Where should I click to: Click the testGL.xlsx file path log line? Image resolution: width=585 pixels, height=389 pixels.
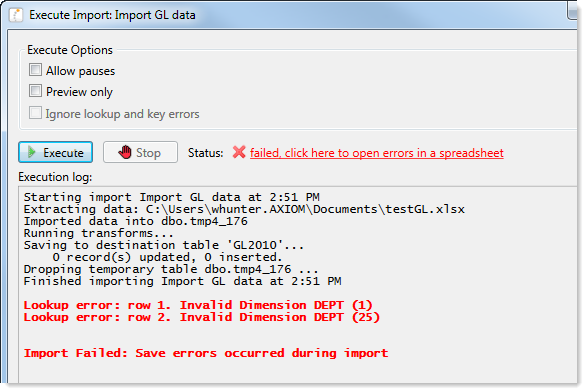click(x=244, y=209)
